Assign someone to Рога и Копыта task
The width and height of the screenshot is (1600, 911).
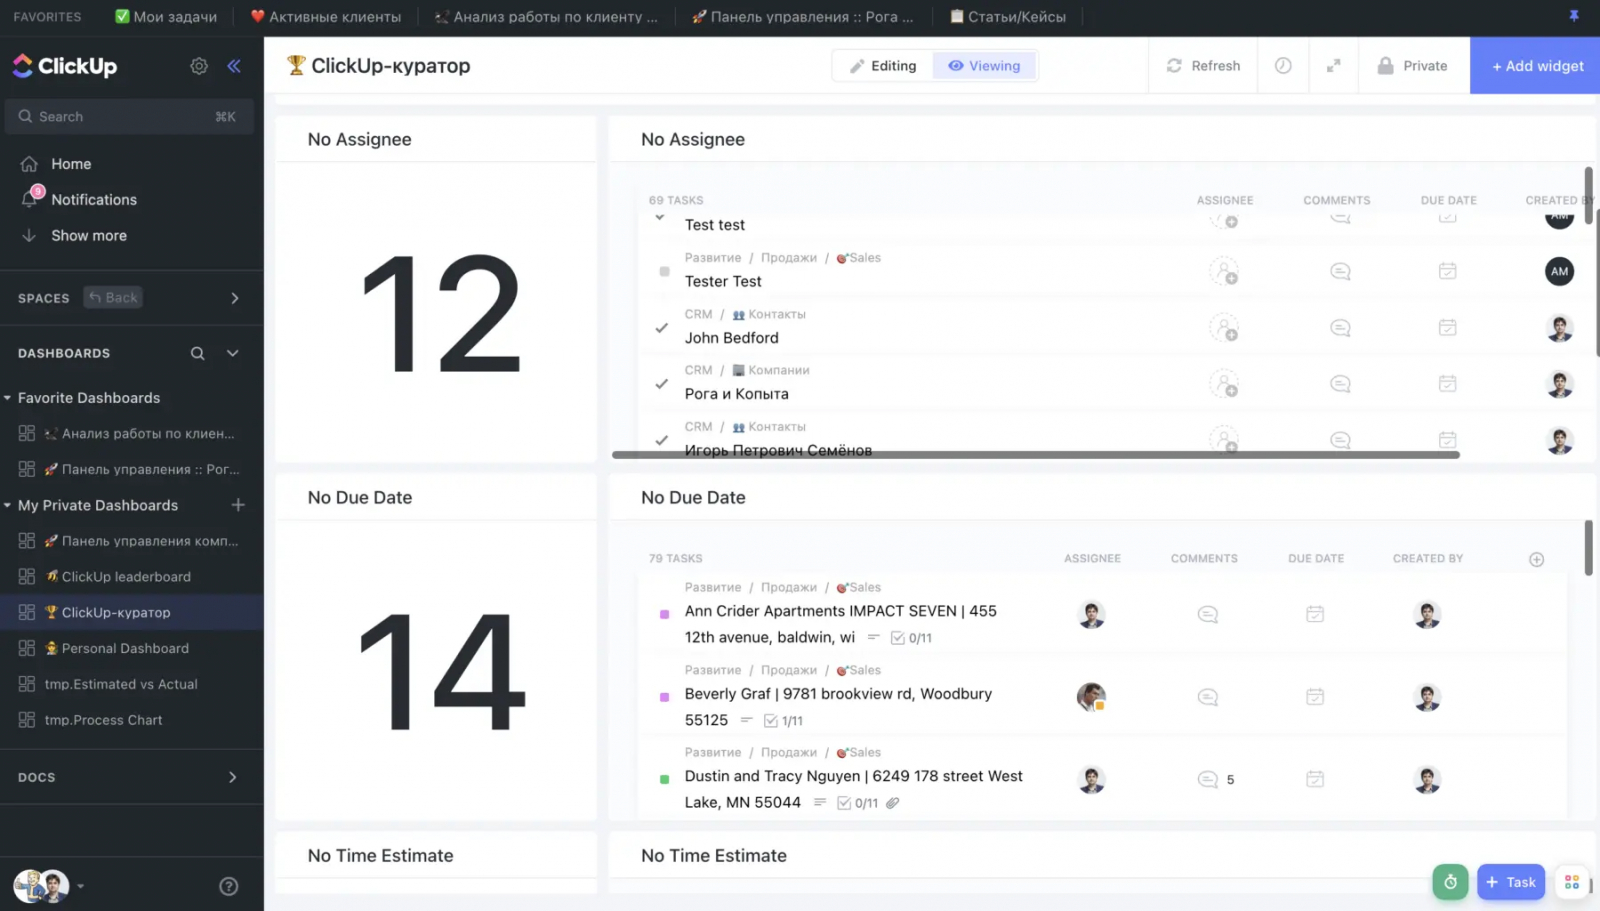click(x=1224, y=384)
